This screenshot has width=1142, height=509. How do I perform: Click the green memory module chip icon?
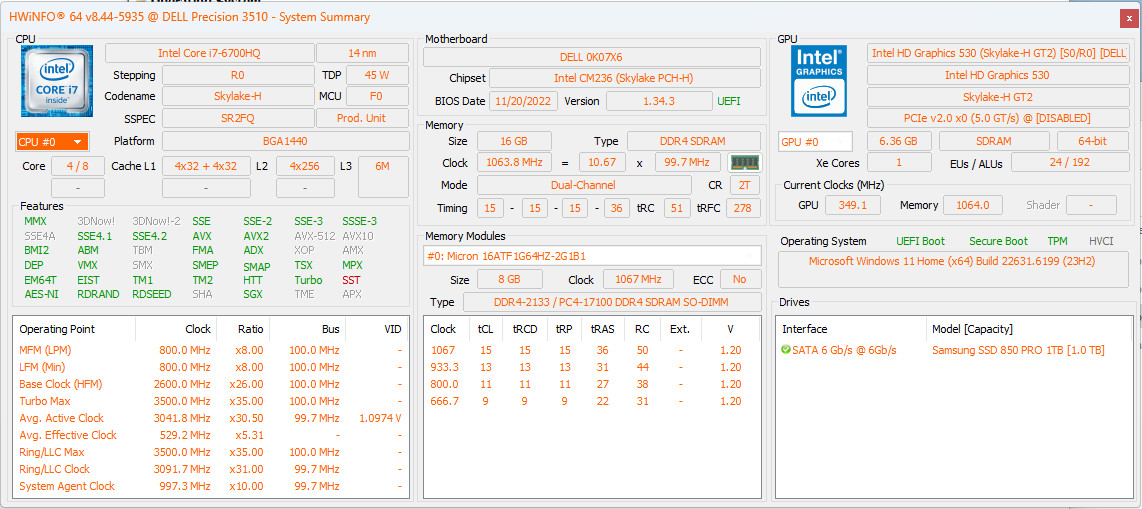[744, 162]
